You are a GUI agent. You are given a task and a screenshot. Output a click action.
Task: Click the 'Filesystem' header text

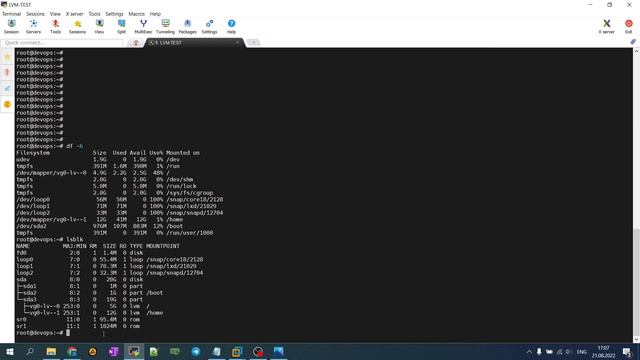33,153
